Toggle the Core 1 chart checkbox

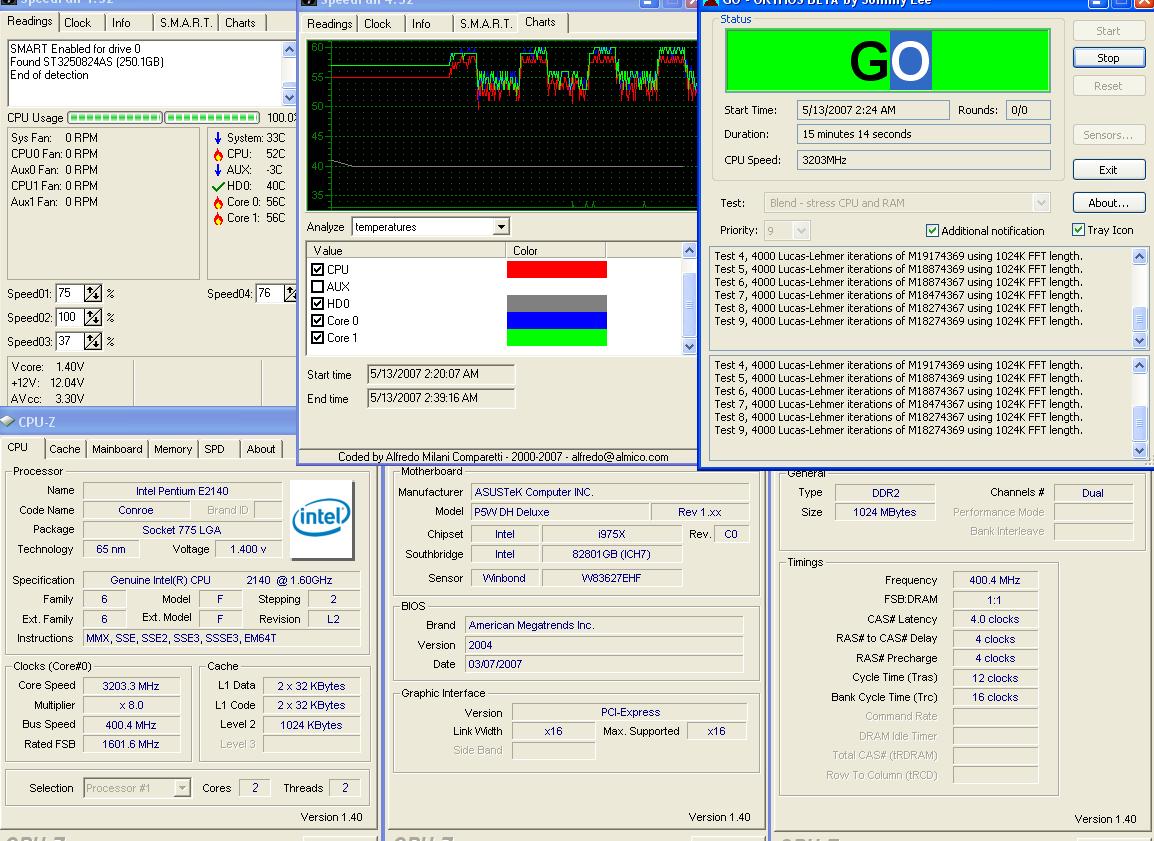[317, 338]
